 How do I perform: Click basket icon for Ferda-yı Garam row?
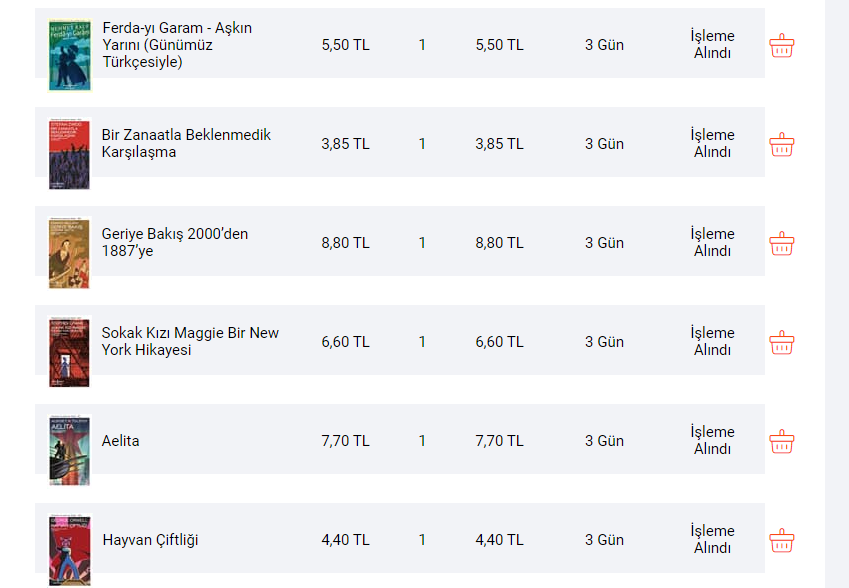781,45
